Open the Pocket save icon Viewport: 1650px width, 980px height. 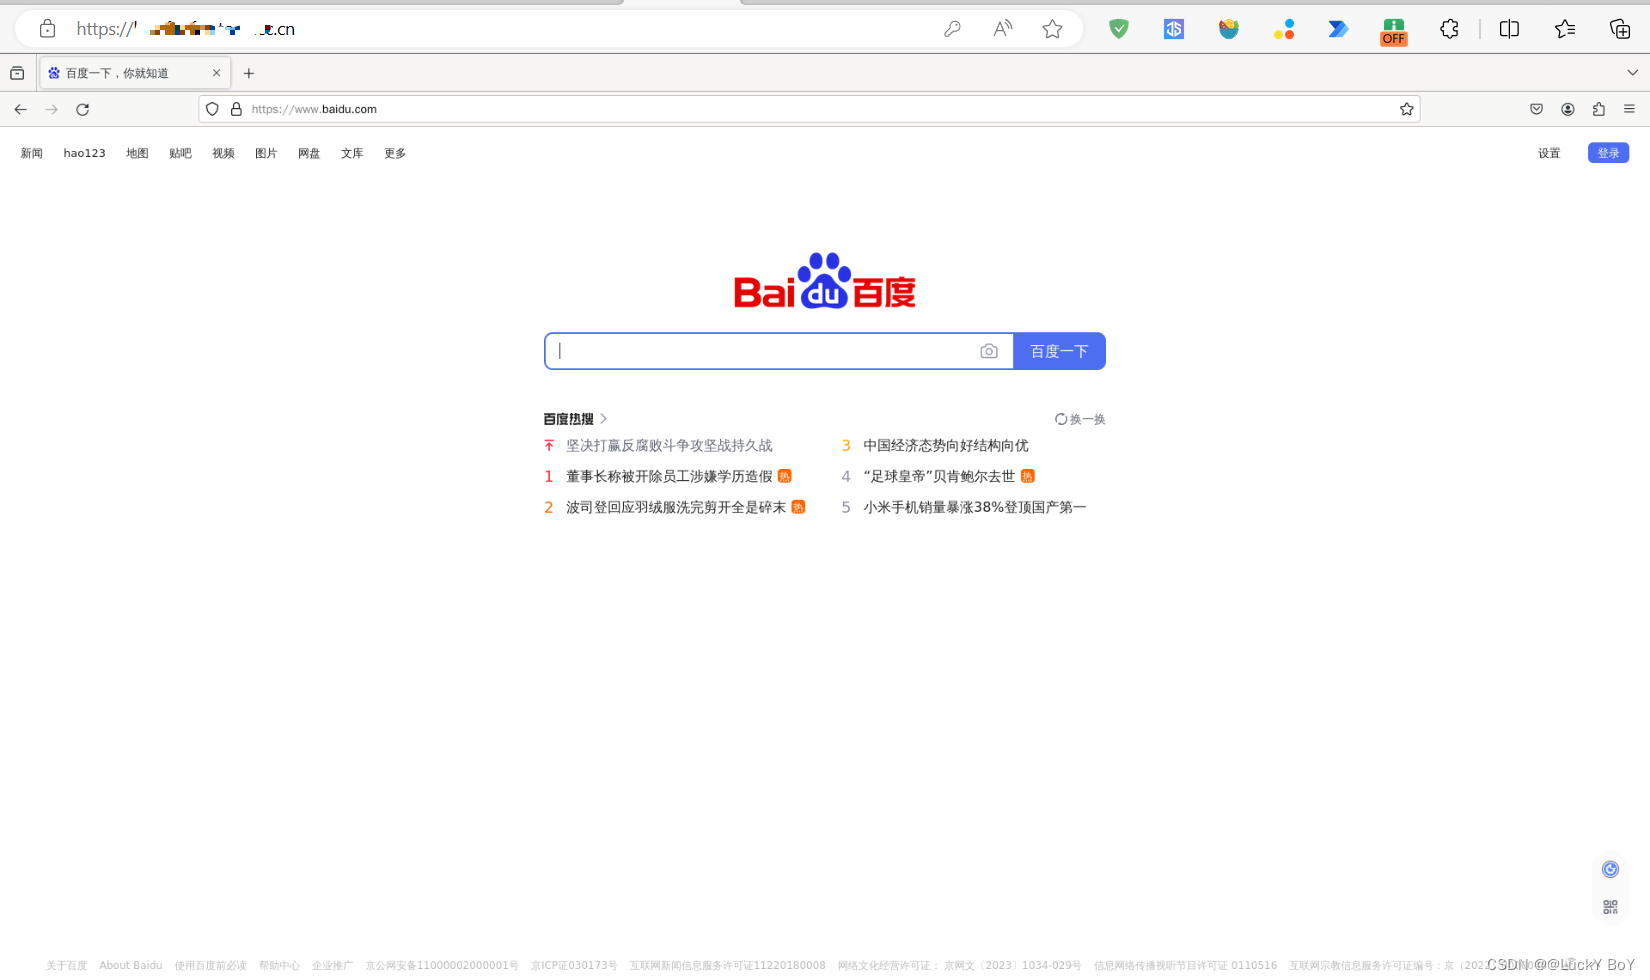coord(1536,109)
